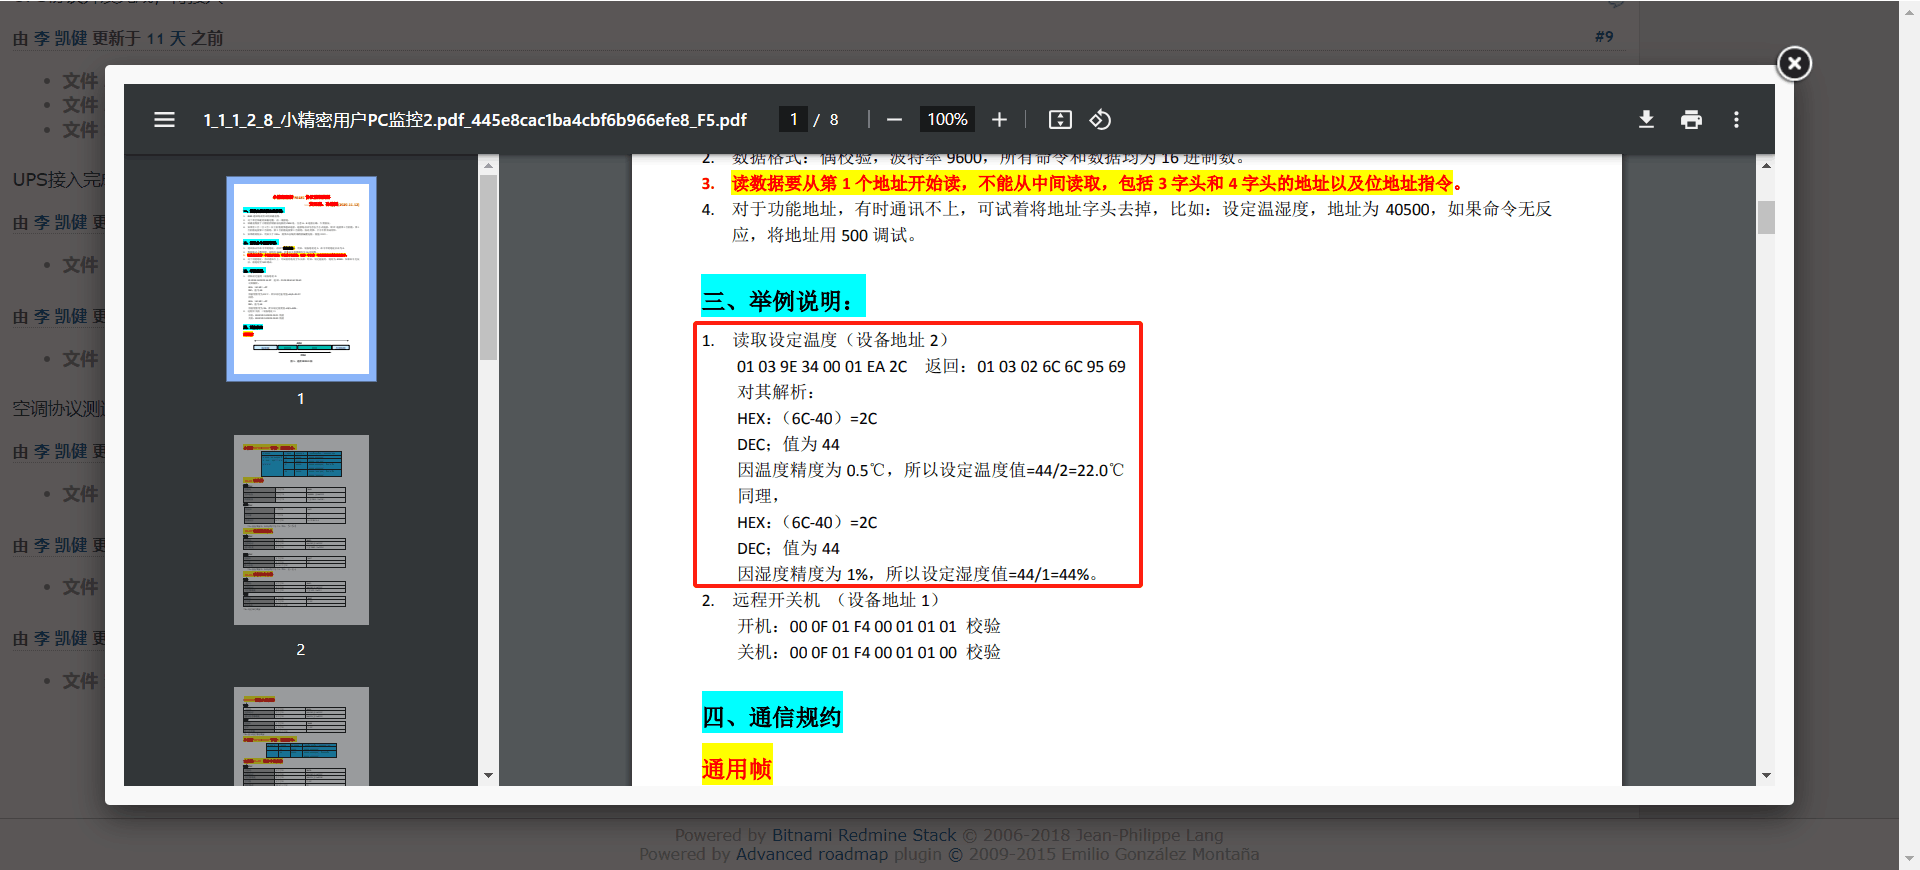Select the third page thumbnail
Viewport: 1920px width, 870px height.
(x=301, y=736)
